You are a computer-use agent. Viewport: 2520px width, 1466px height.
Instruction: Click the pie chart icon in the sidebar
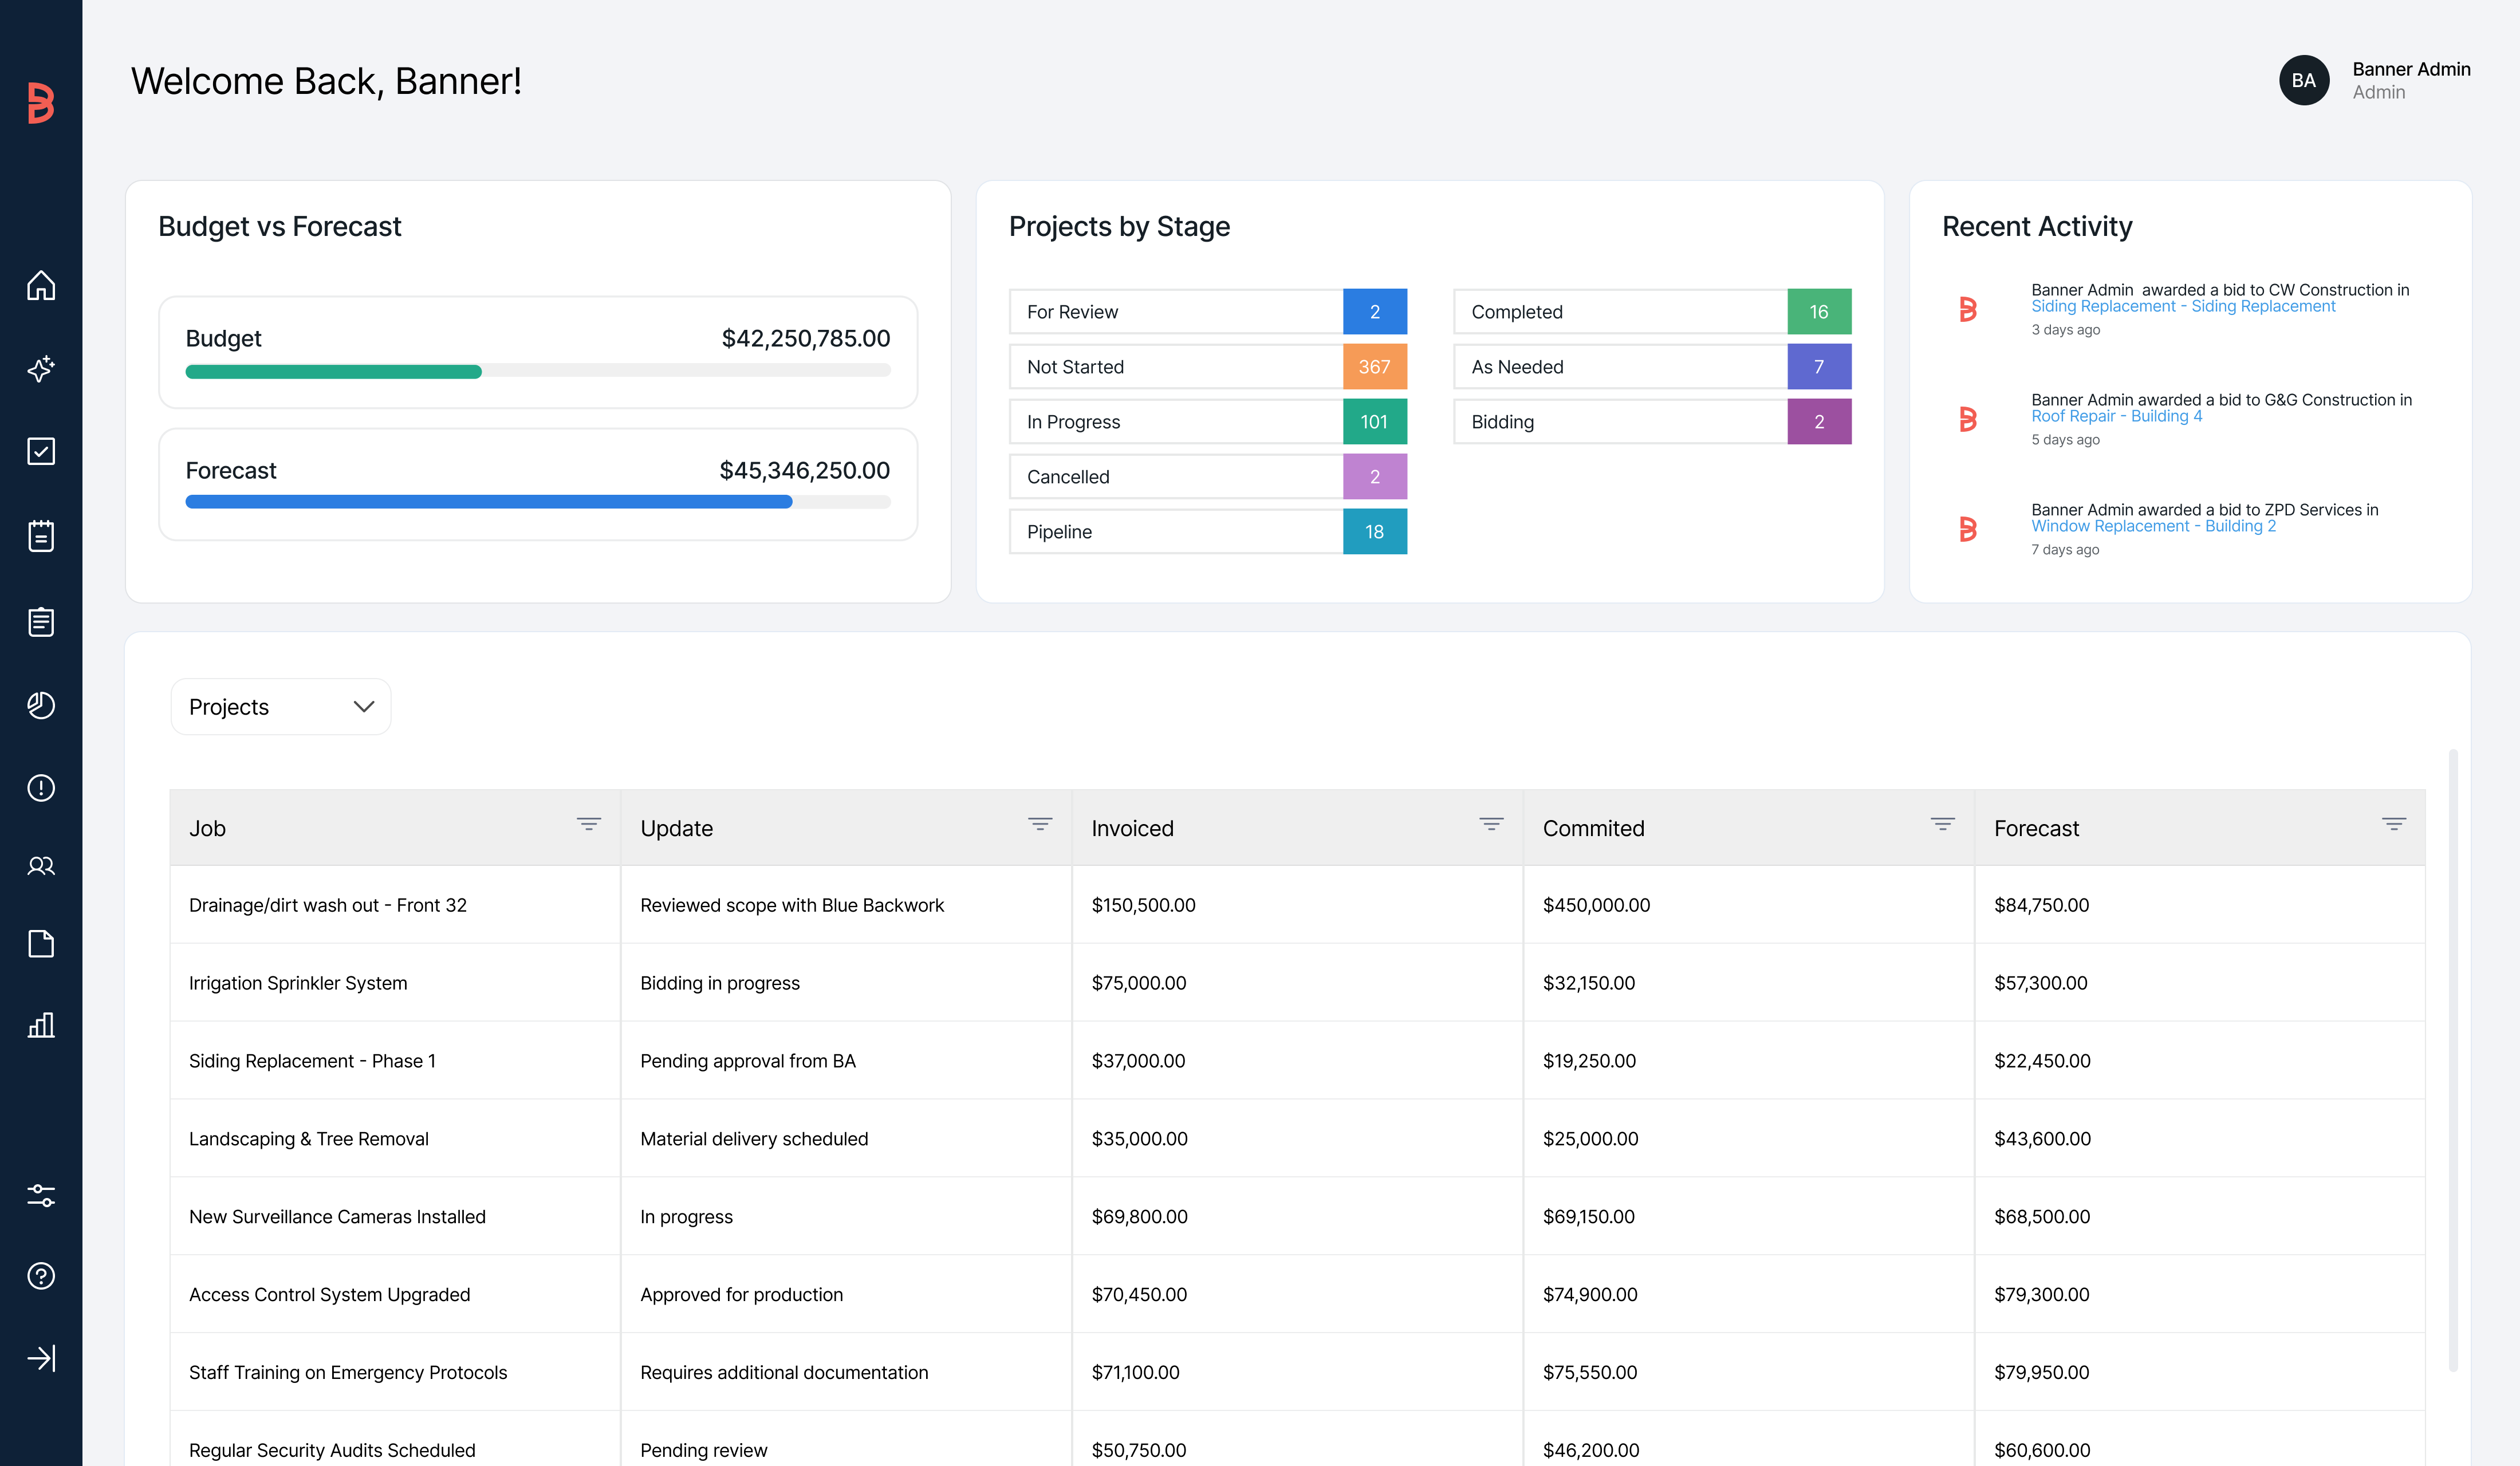click(41, 705)
